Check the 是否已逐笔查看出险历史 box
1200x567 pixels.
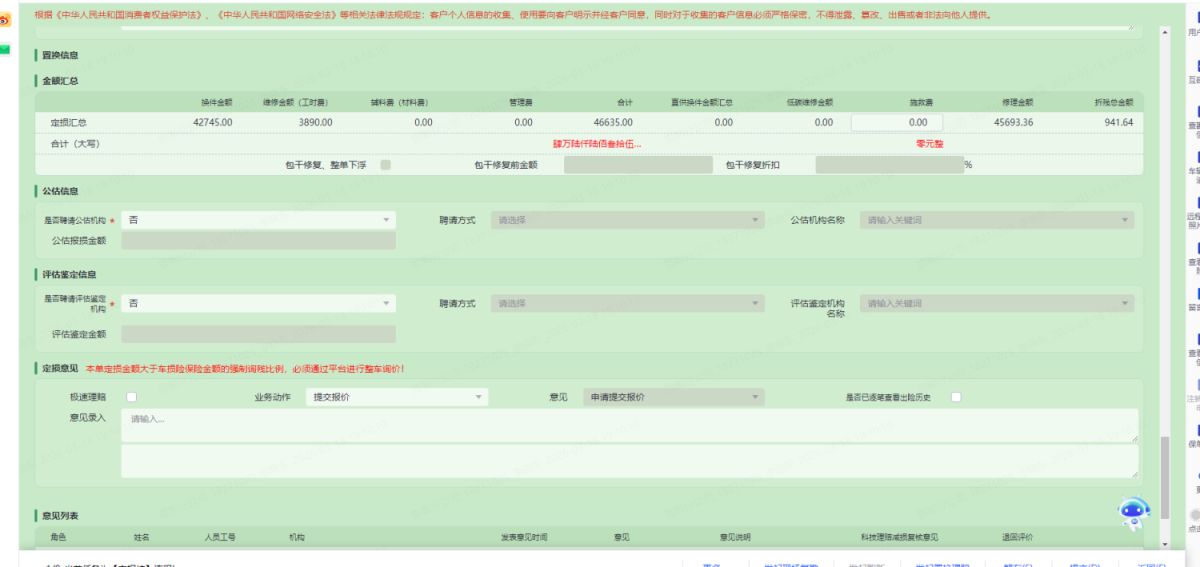[x=955, y=397]
